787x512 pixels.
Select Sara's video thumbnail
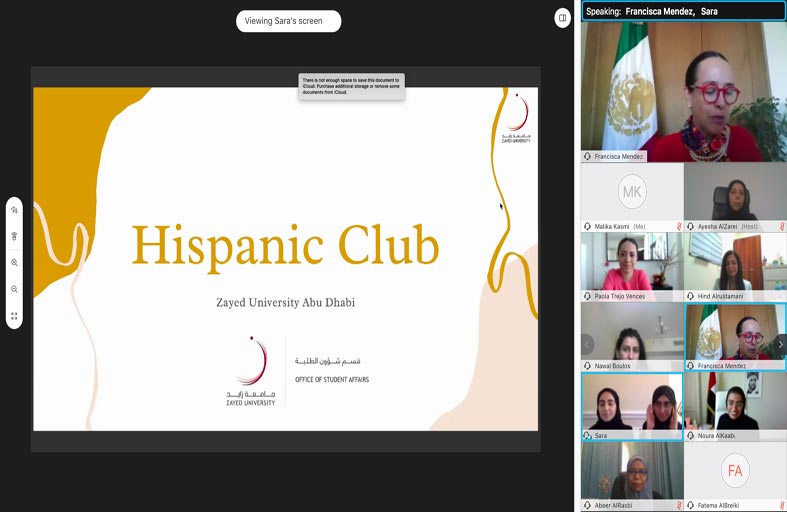pos(632,402)
